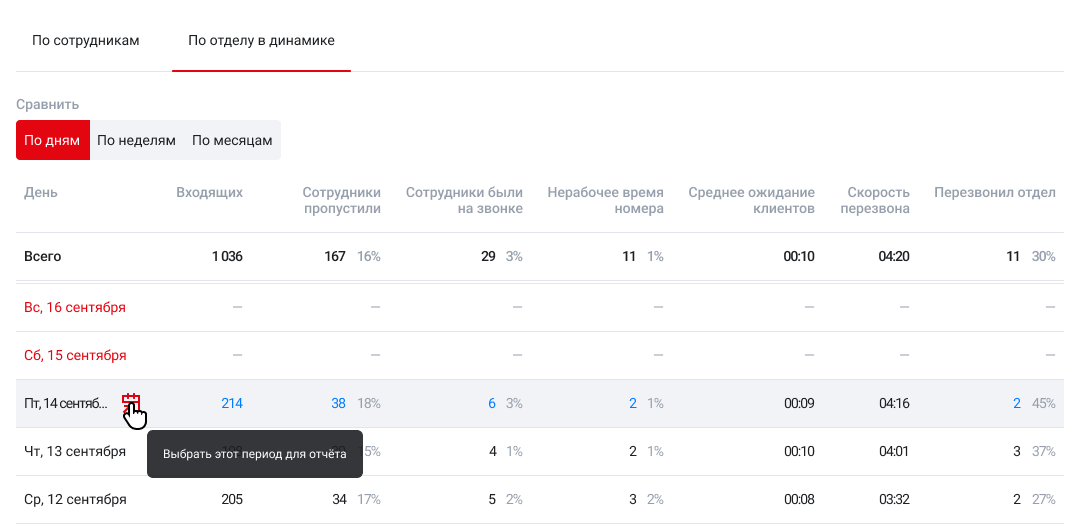Switch comparison to «По неделям»
Image resolution: width=1080 pixels, height=524 pixels.
point(136,140)
